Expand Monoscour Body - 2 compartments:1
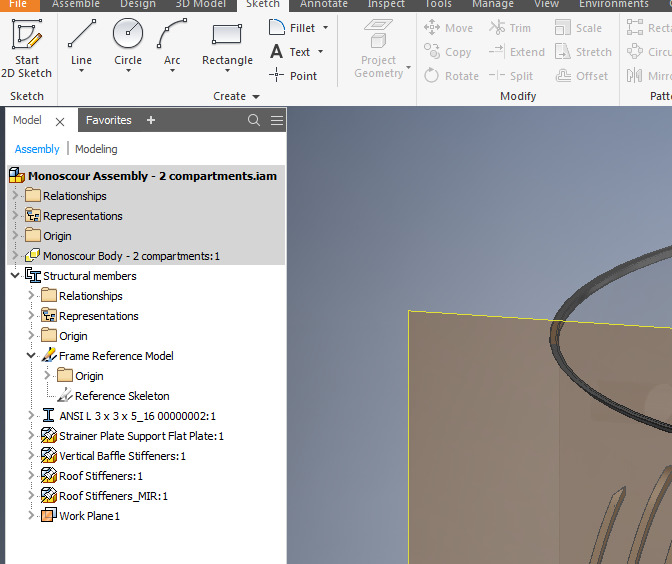The height and width of the screenshot is (564, 672). point(15,255)
